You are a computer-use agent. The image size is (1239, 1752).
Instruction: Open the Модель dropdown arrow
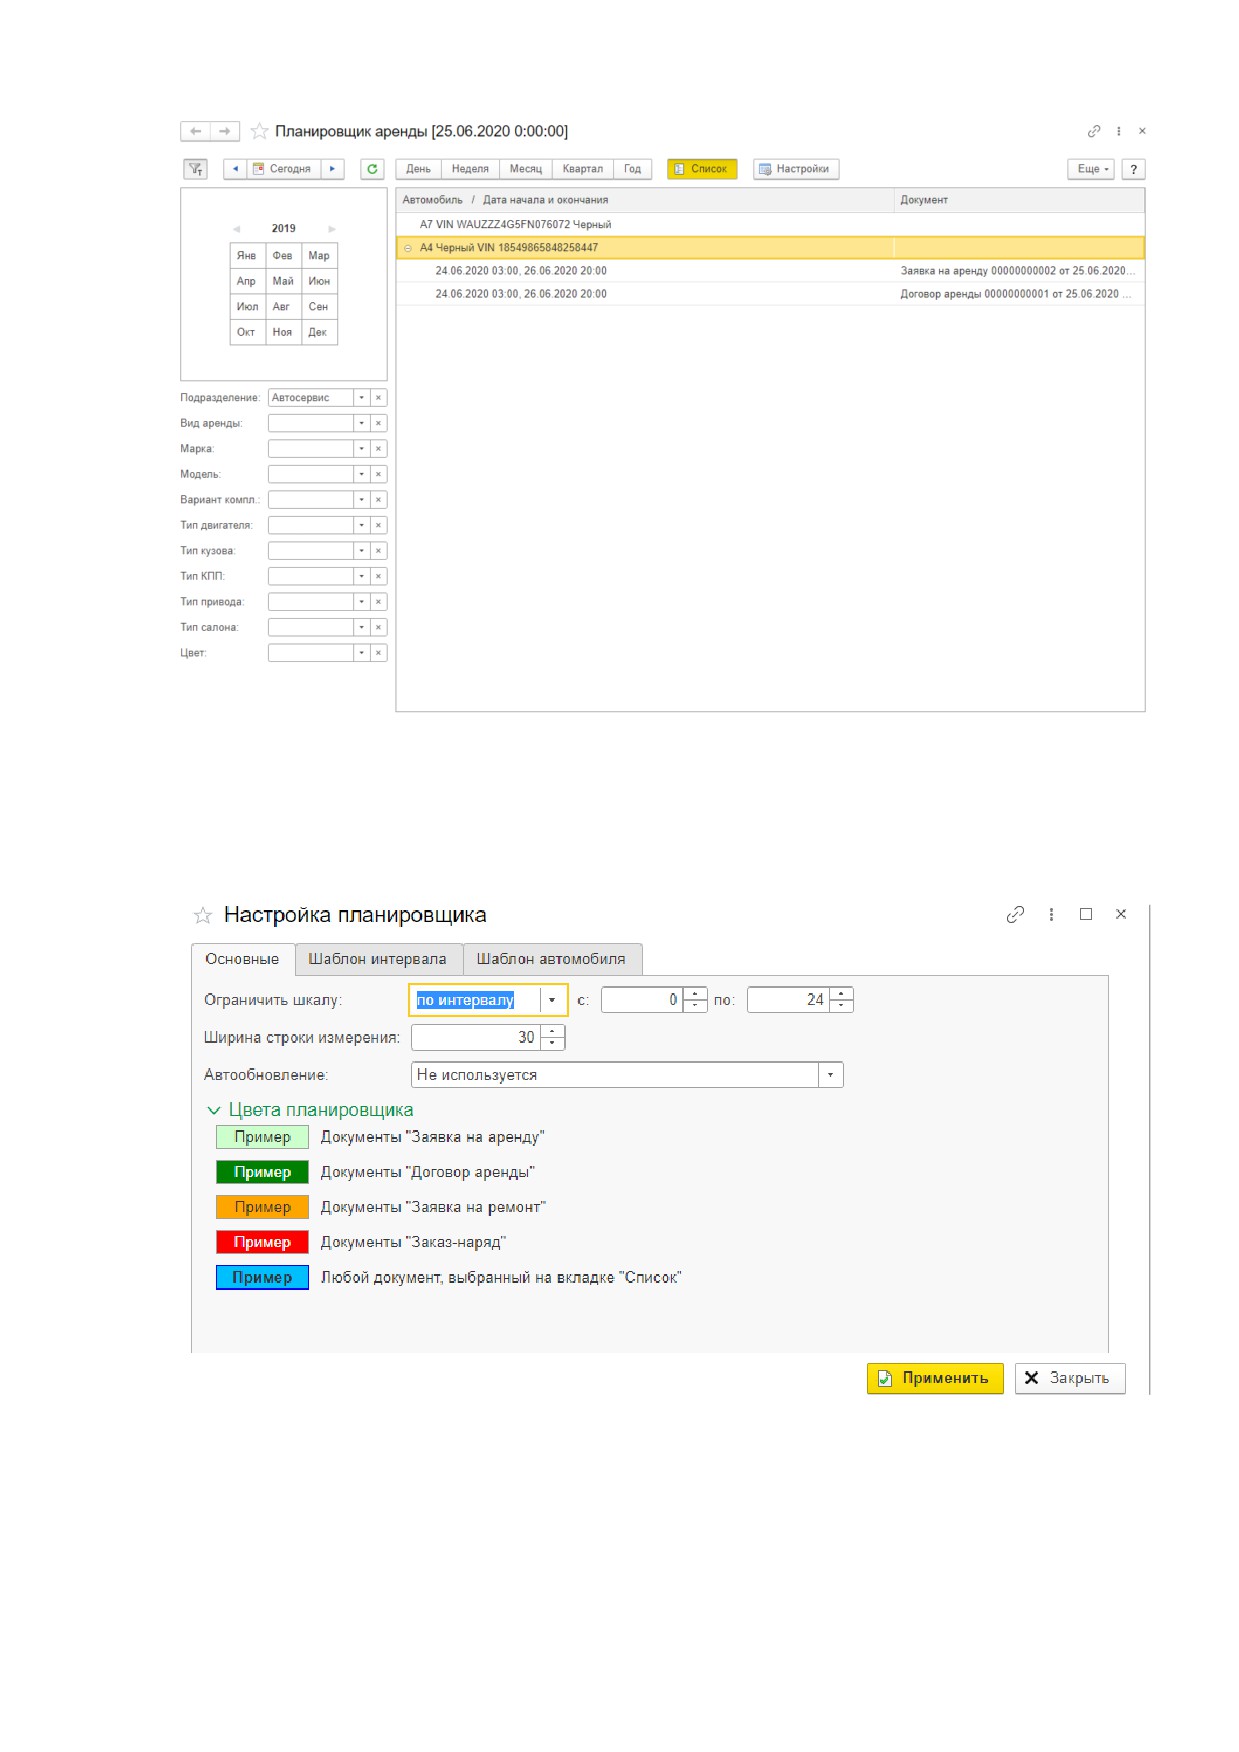(x=362, y=474)
